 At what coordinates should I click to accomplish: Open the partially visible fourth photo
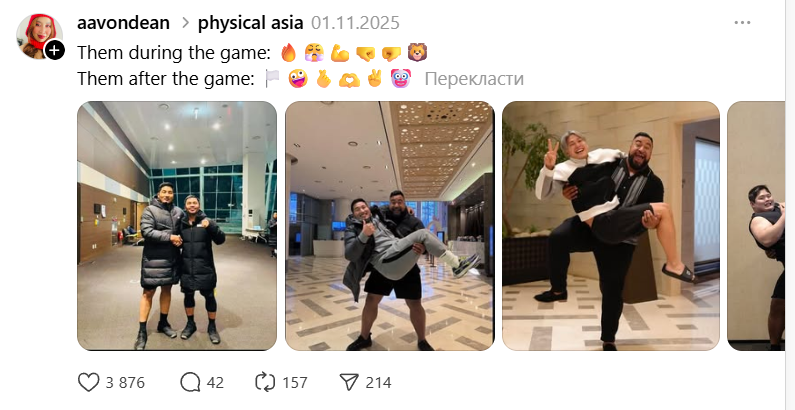pos(756,226)
